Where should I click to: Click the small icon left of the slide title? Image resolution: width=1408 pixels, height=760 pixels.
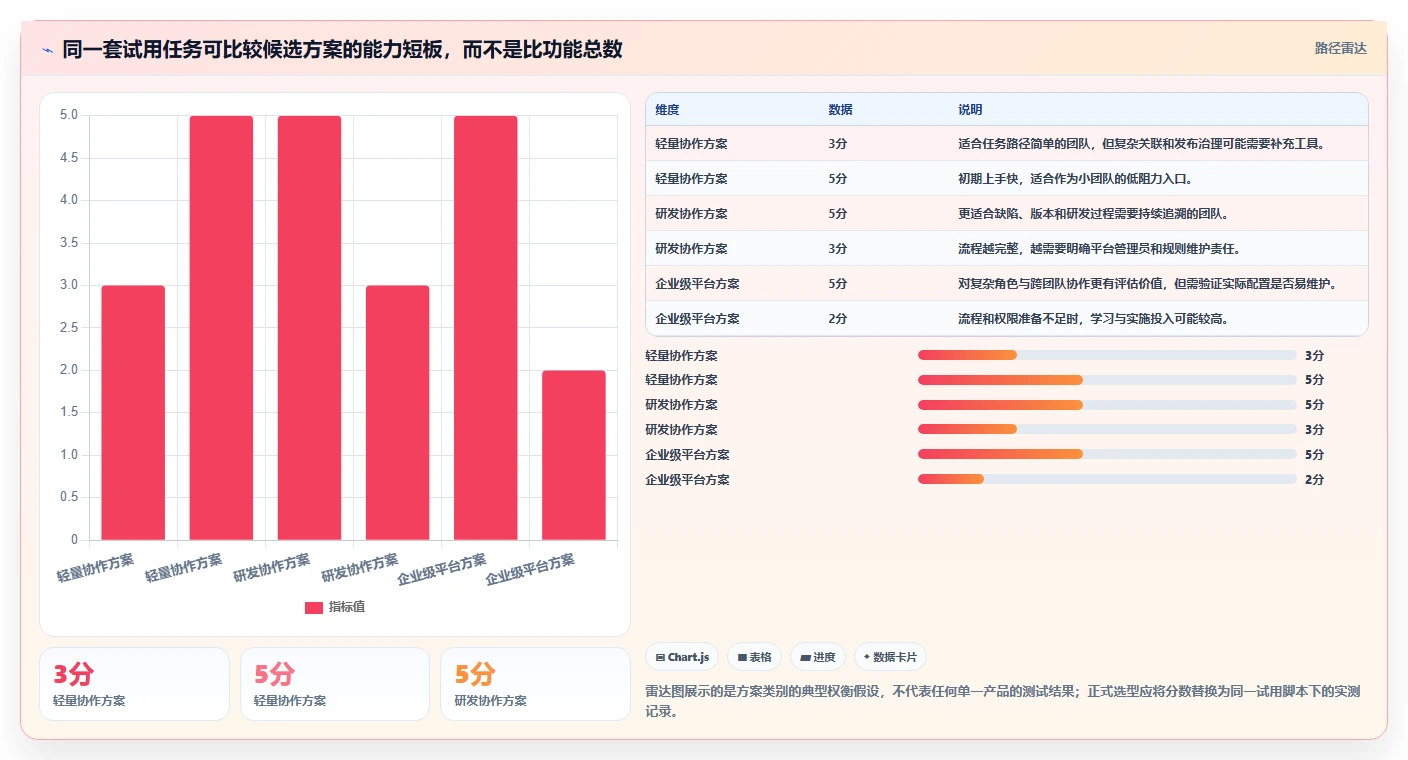point(47,50)
